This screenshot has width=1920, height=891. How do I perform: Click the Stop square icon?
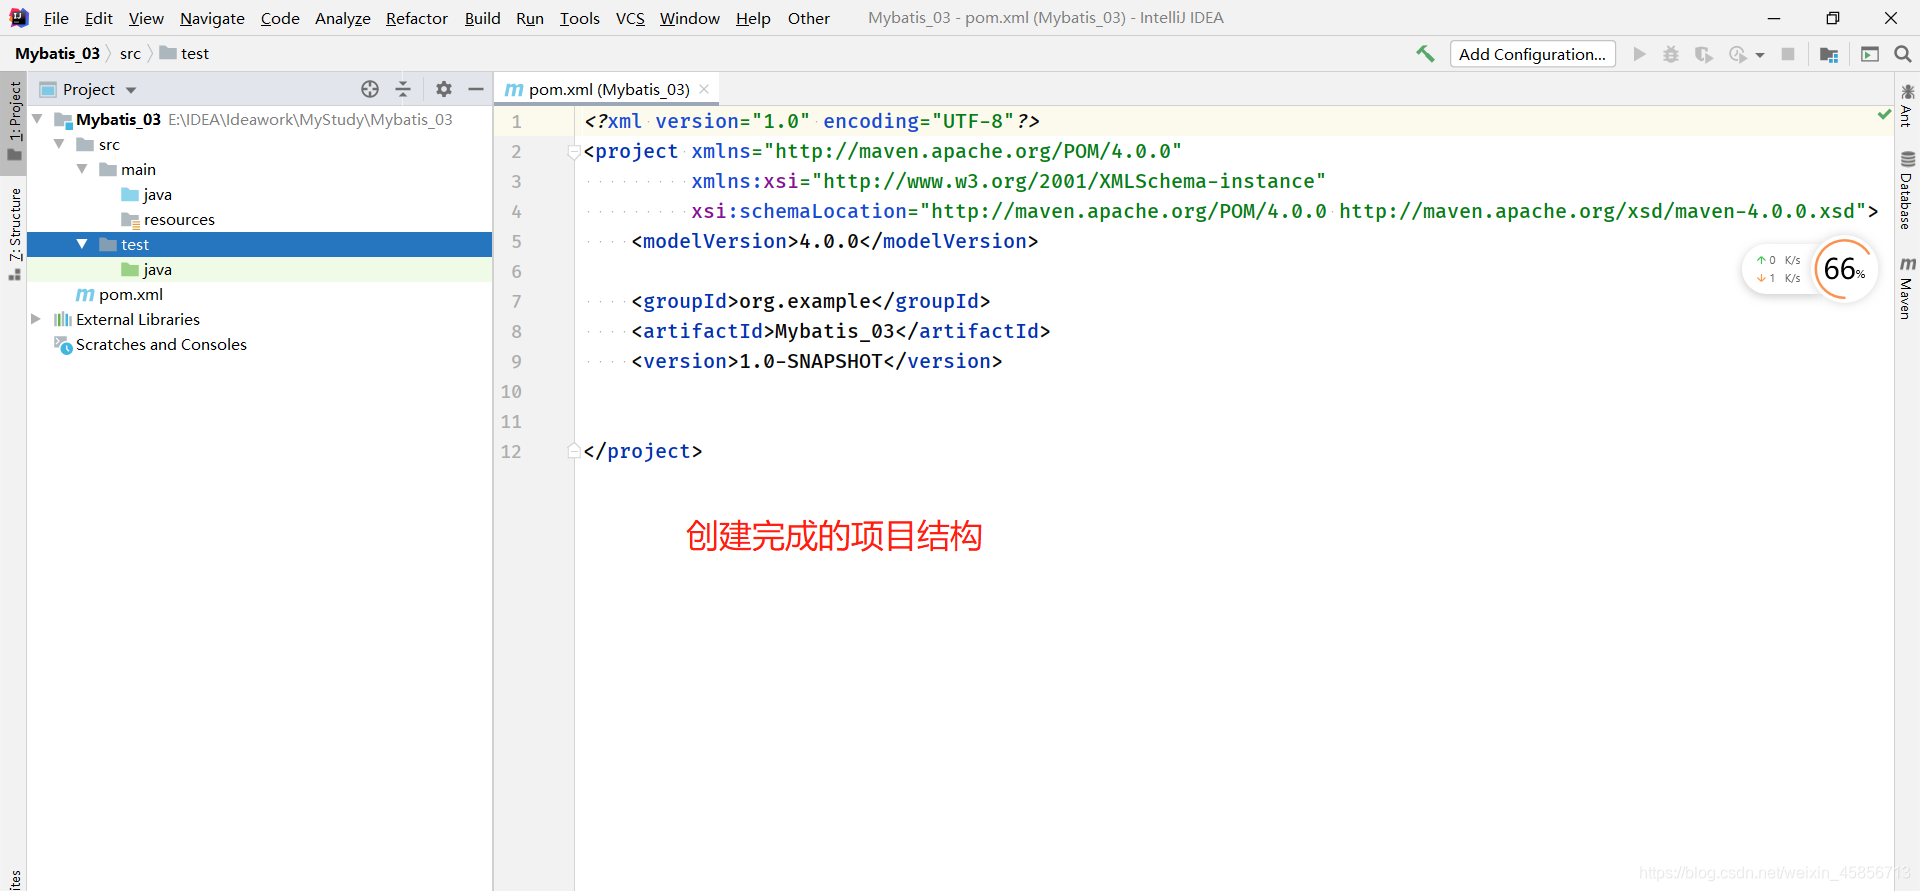click(x=1788, y=54)
